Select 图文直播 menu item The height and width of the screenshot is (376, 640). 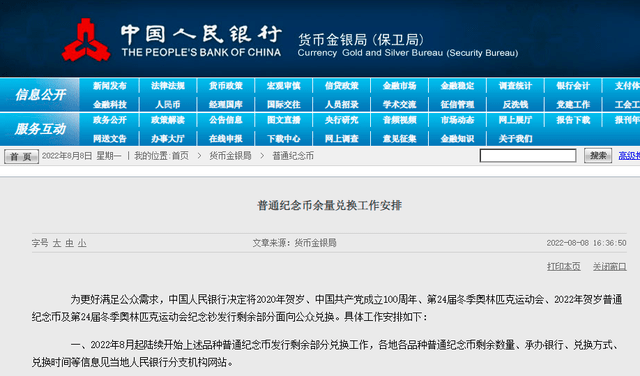coord(284,120)
